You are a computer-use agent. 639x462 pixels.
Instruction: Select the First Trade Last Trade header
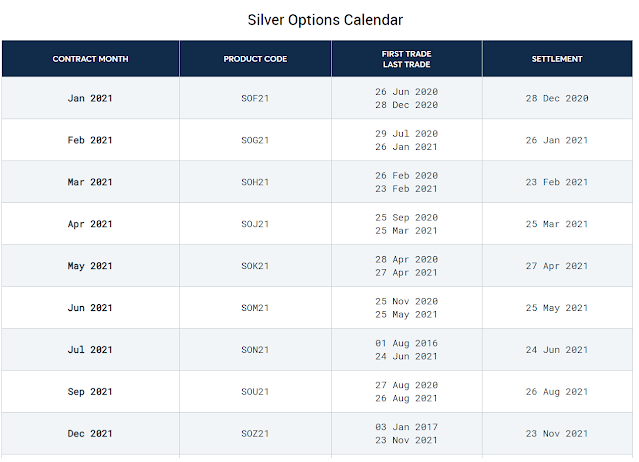(406, 59)
